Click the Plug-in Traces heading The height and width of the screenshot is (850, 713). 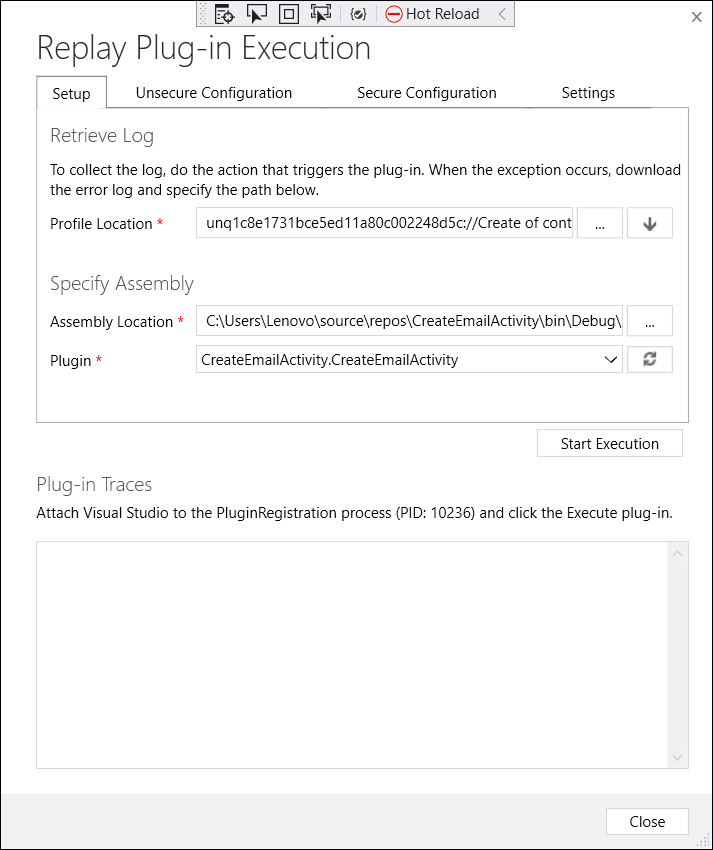pos(94,484)
